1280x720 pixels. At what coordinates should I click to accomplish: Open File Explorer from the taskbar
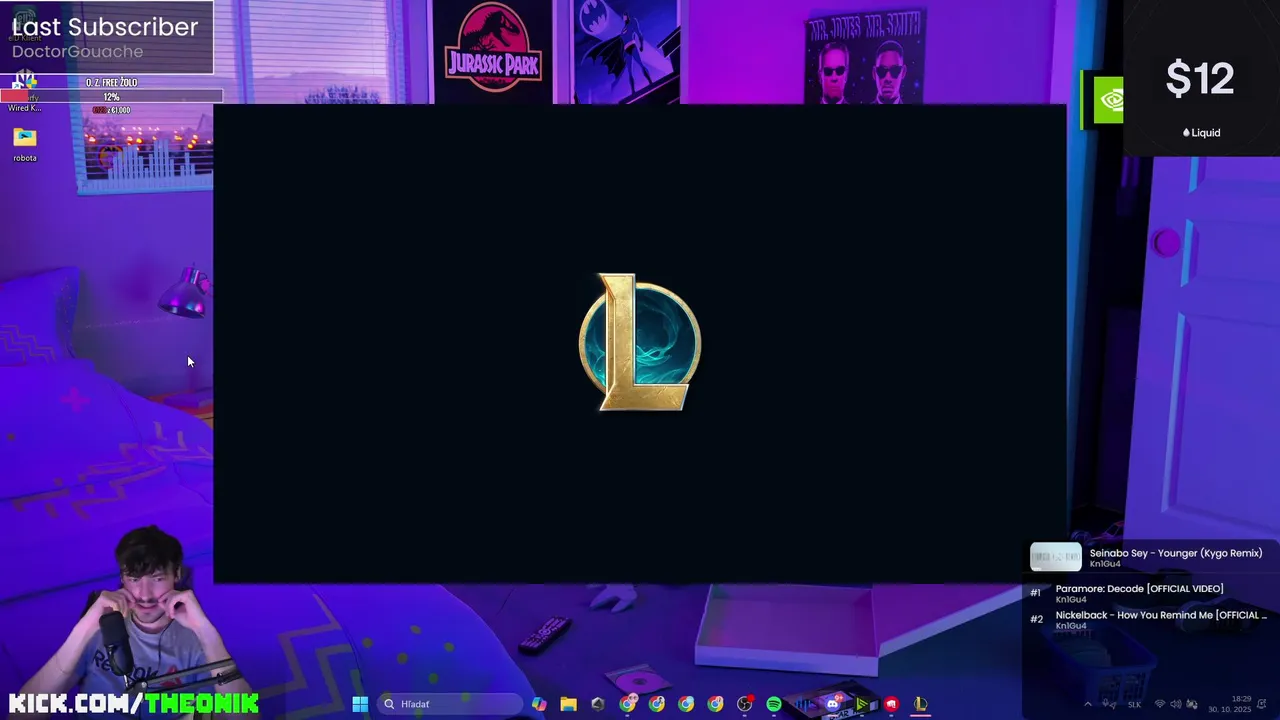pos(568,704)
